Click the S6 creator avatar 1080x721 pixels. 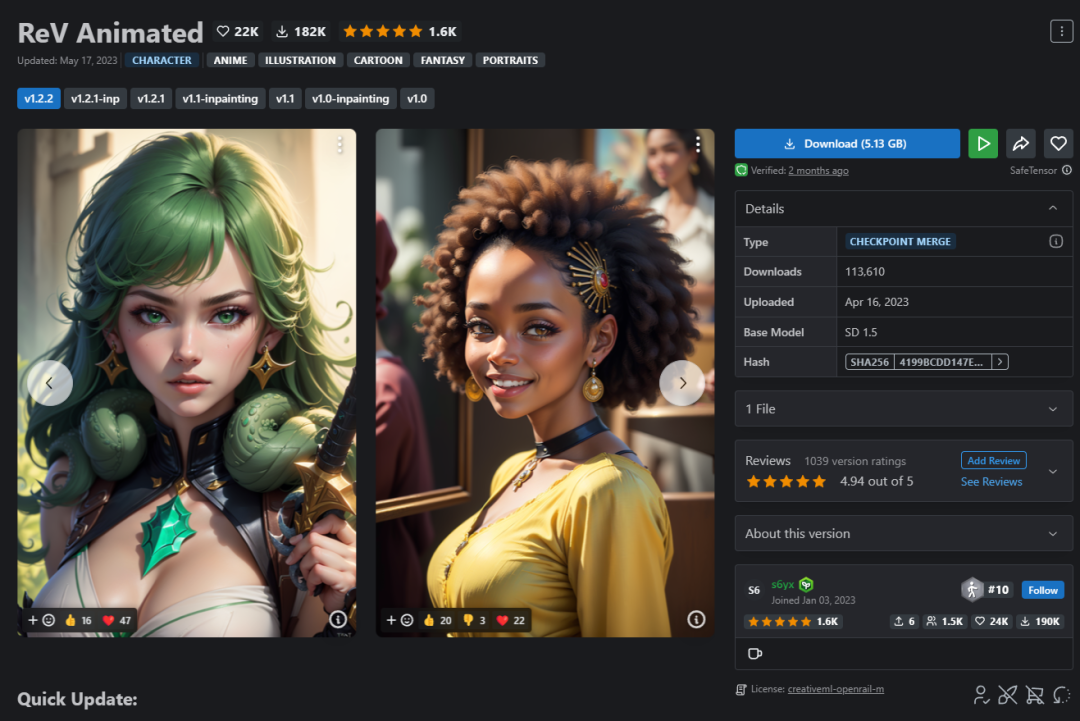point(754,590)
